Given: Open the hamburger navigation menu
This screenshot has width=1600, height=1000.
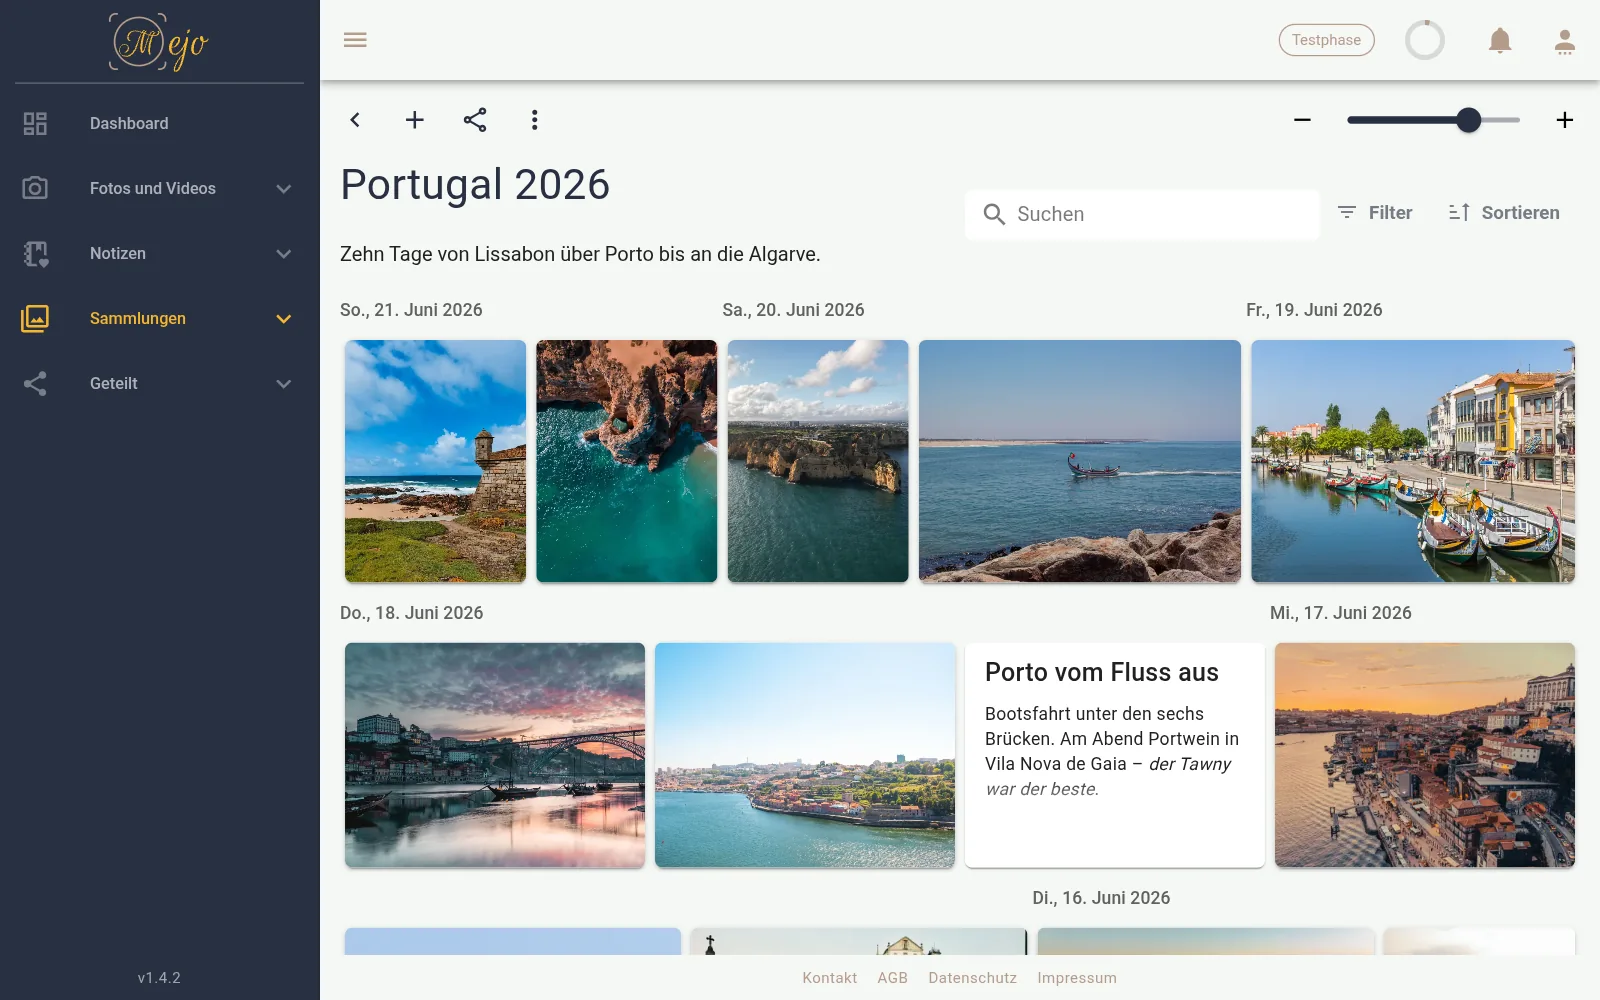Looking at the screenshot, I should tap(355, 40).
